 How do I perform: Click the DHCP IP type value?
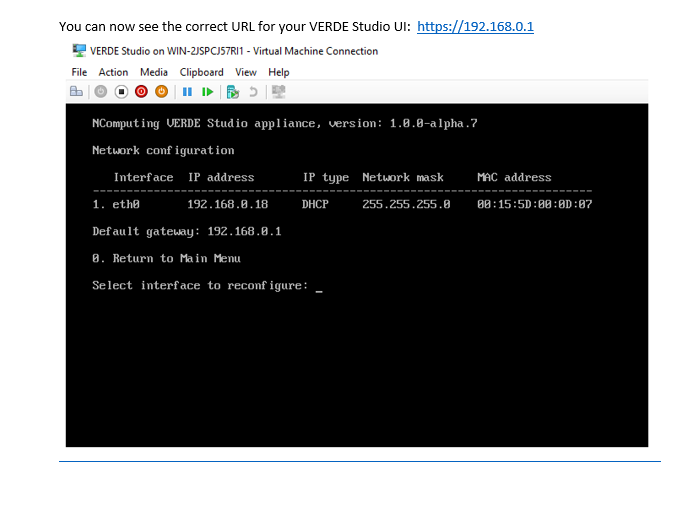click(x=315, y=204)
